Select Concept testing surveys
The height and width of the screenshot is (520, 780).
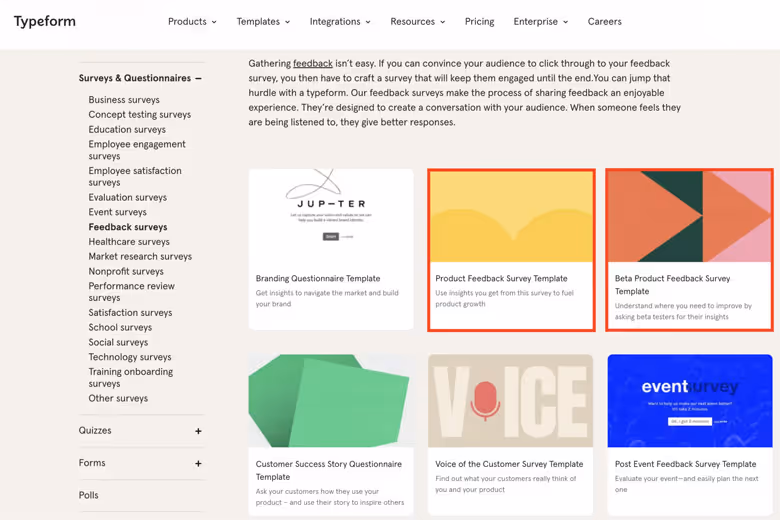tap(140, 114)
